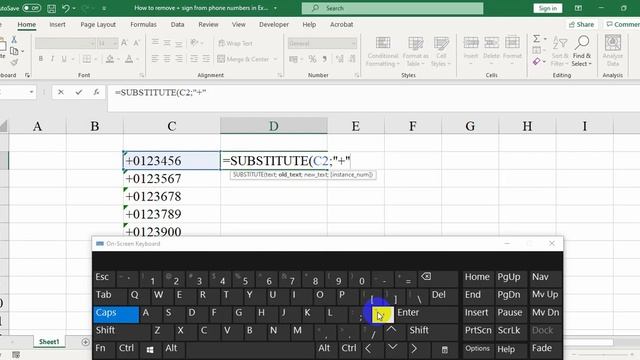Open the Insert ribbon tab
Image resolution: width=640 pixels, height=360 pixels.
57,24
